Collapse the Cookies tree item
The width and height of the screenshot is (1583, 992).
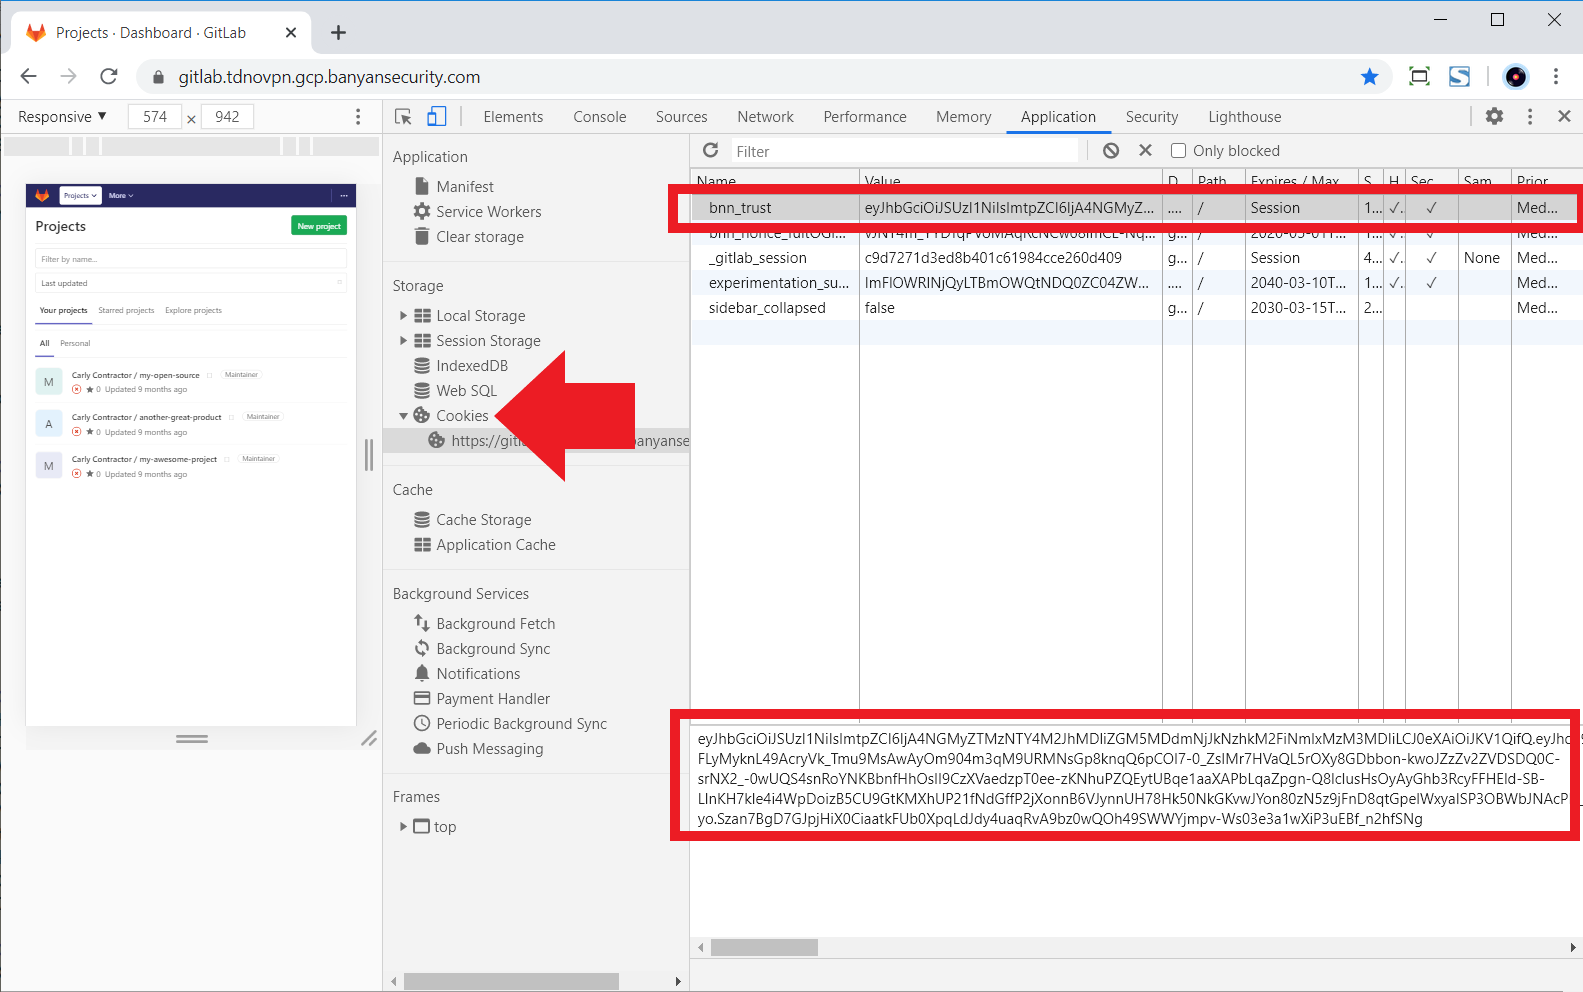pos(403,415)
